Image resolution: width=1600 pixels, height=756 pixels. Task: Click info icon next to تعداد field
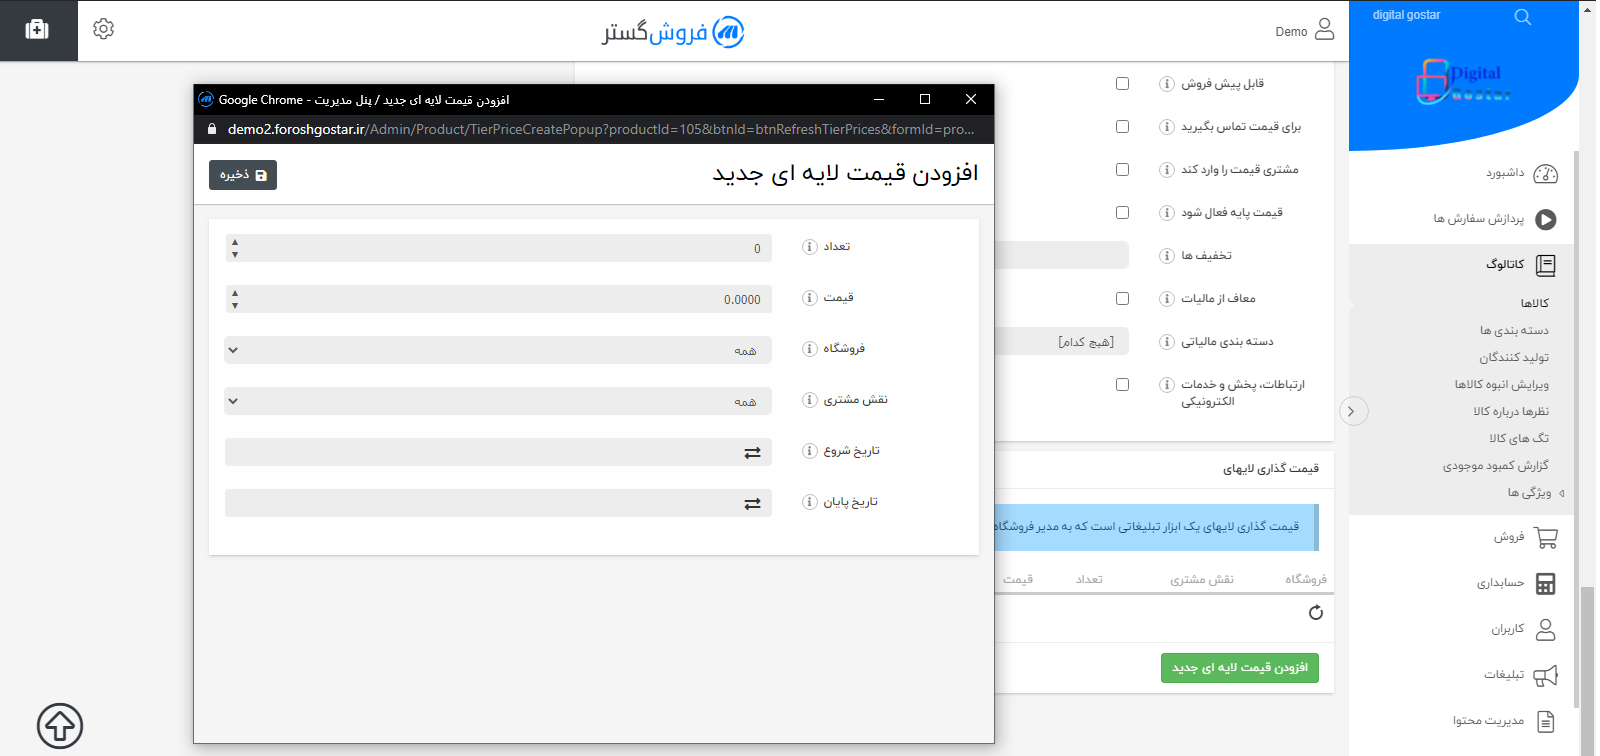click(809, 247)
